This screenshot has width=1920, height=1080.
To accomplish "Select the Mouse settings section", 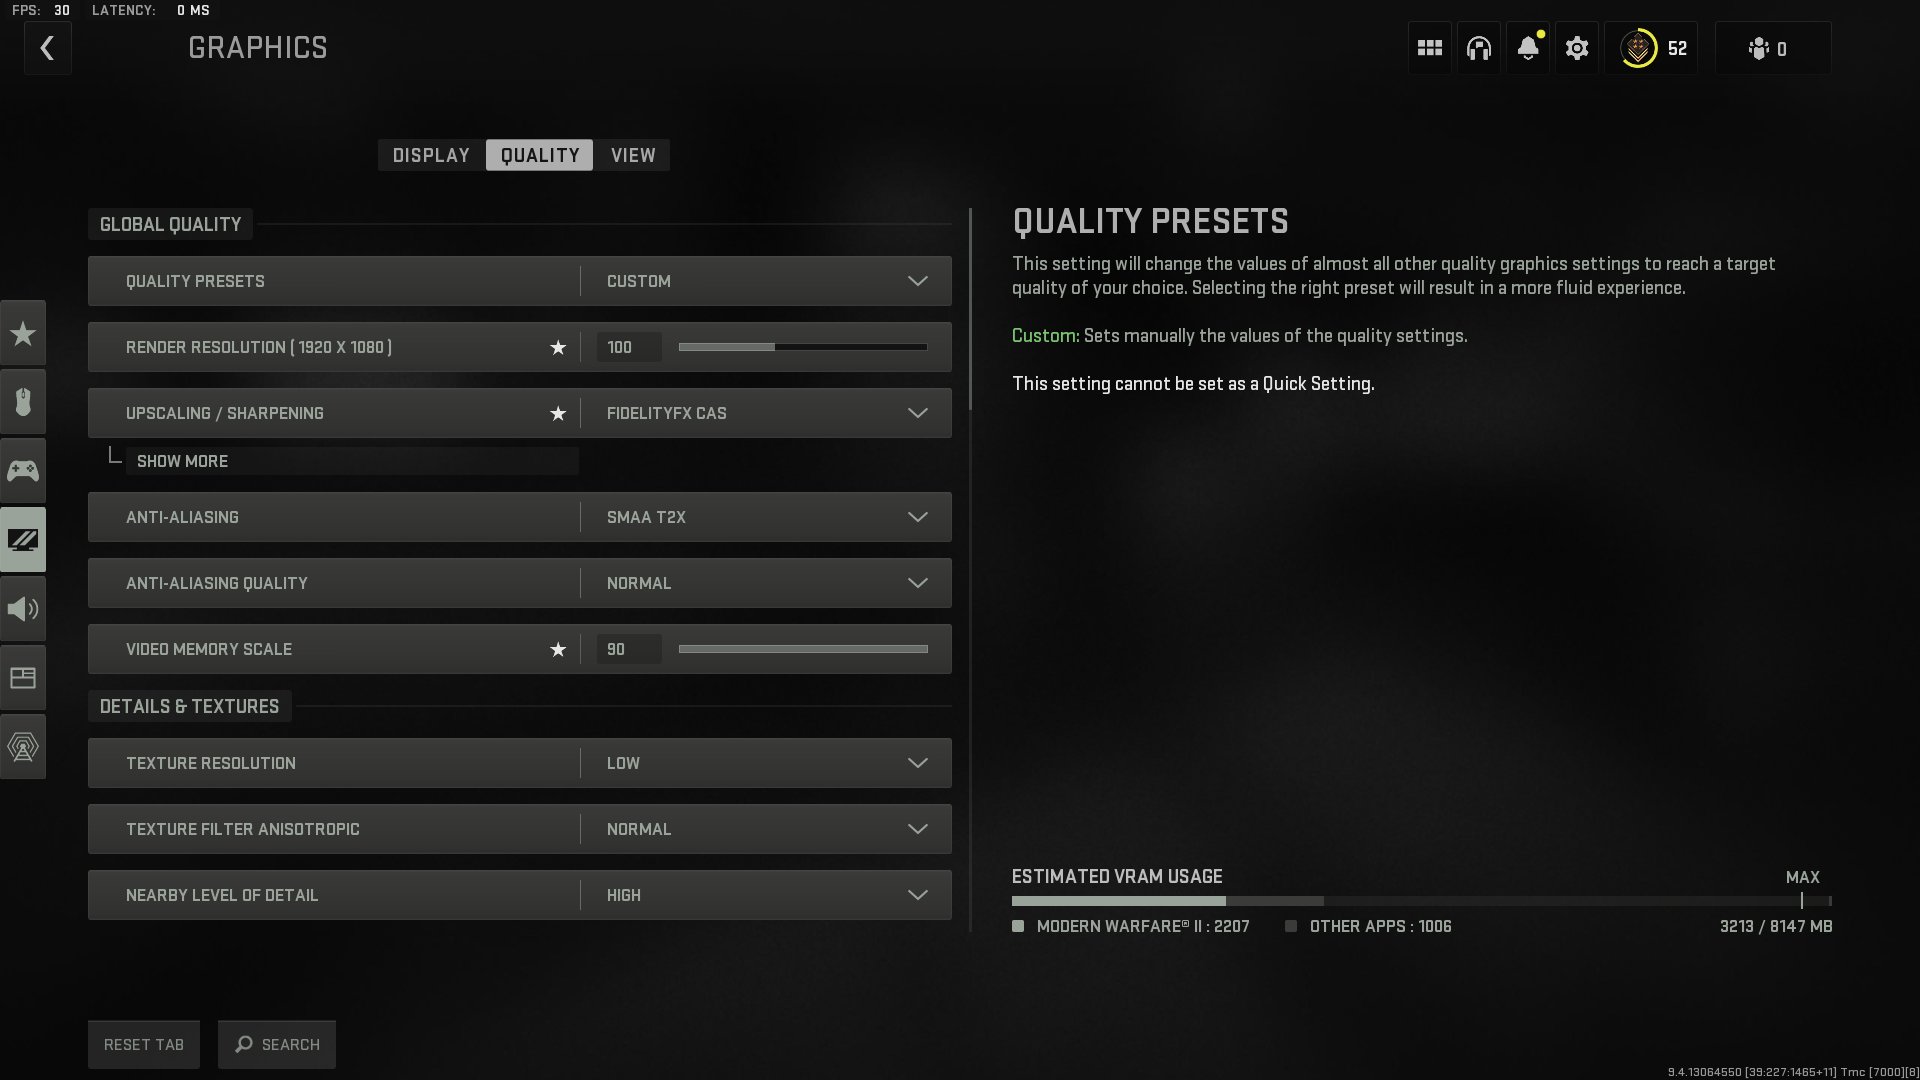I will point(23,402).
